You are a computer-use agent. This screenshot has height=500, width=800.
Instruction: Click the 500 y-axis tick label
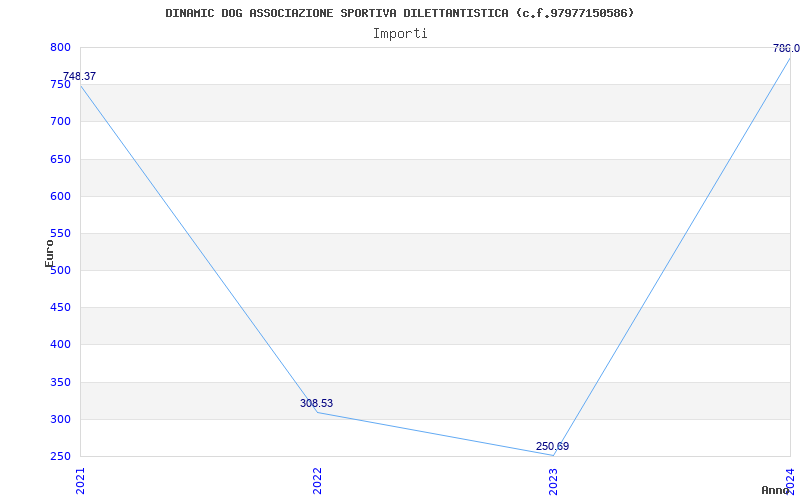click(x=60, y=270)
